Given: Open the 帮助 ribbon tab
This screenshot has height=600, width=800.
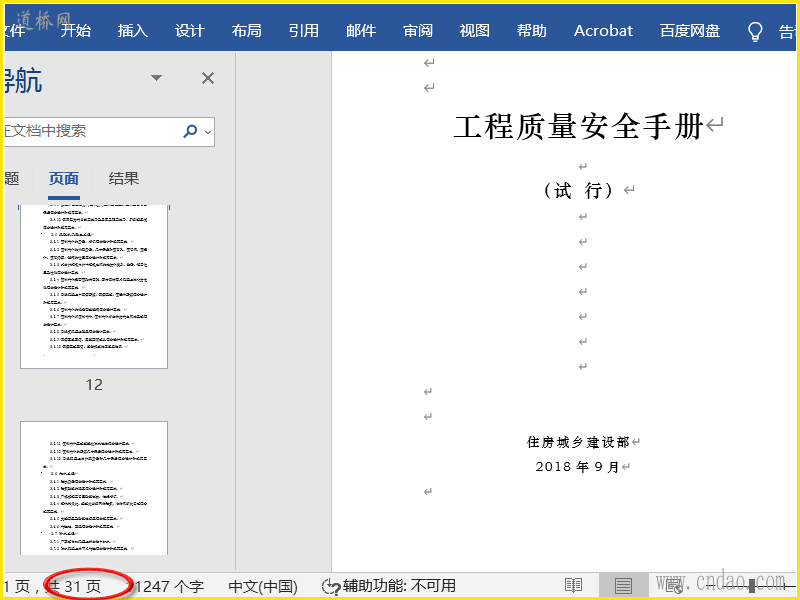Looking at the screenshot, I should point(532,31).
